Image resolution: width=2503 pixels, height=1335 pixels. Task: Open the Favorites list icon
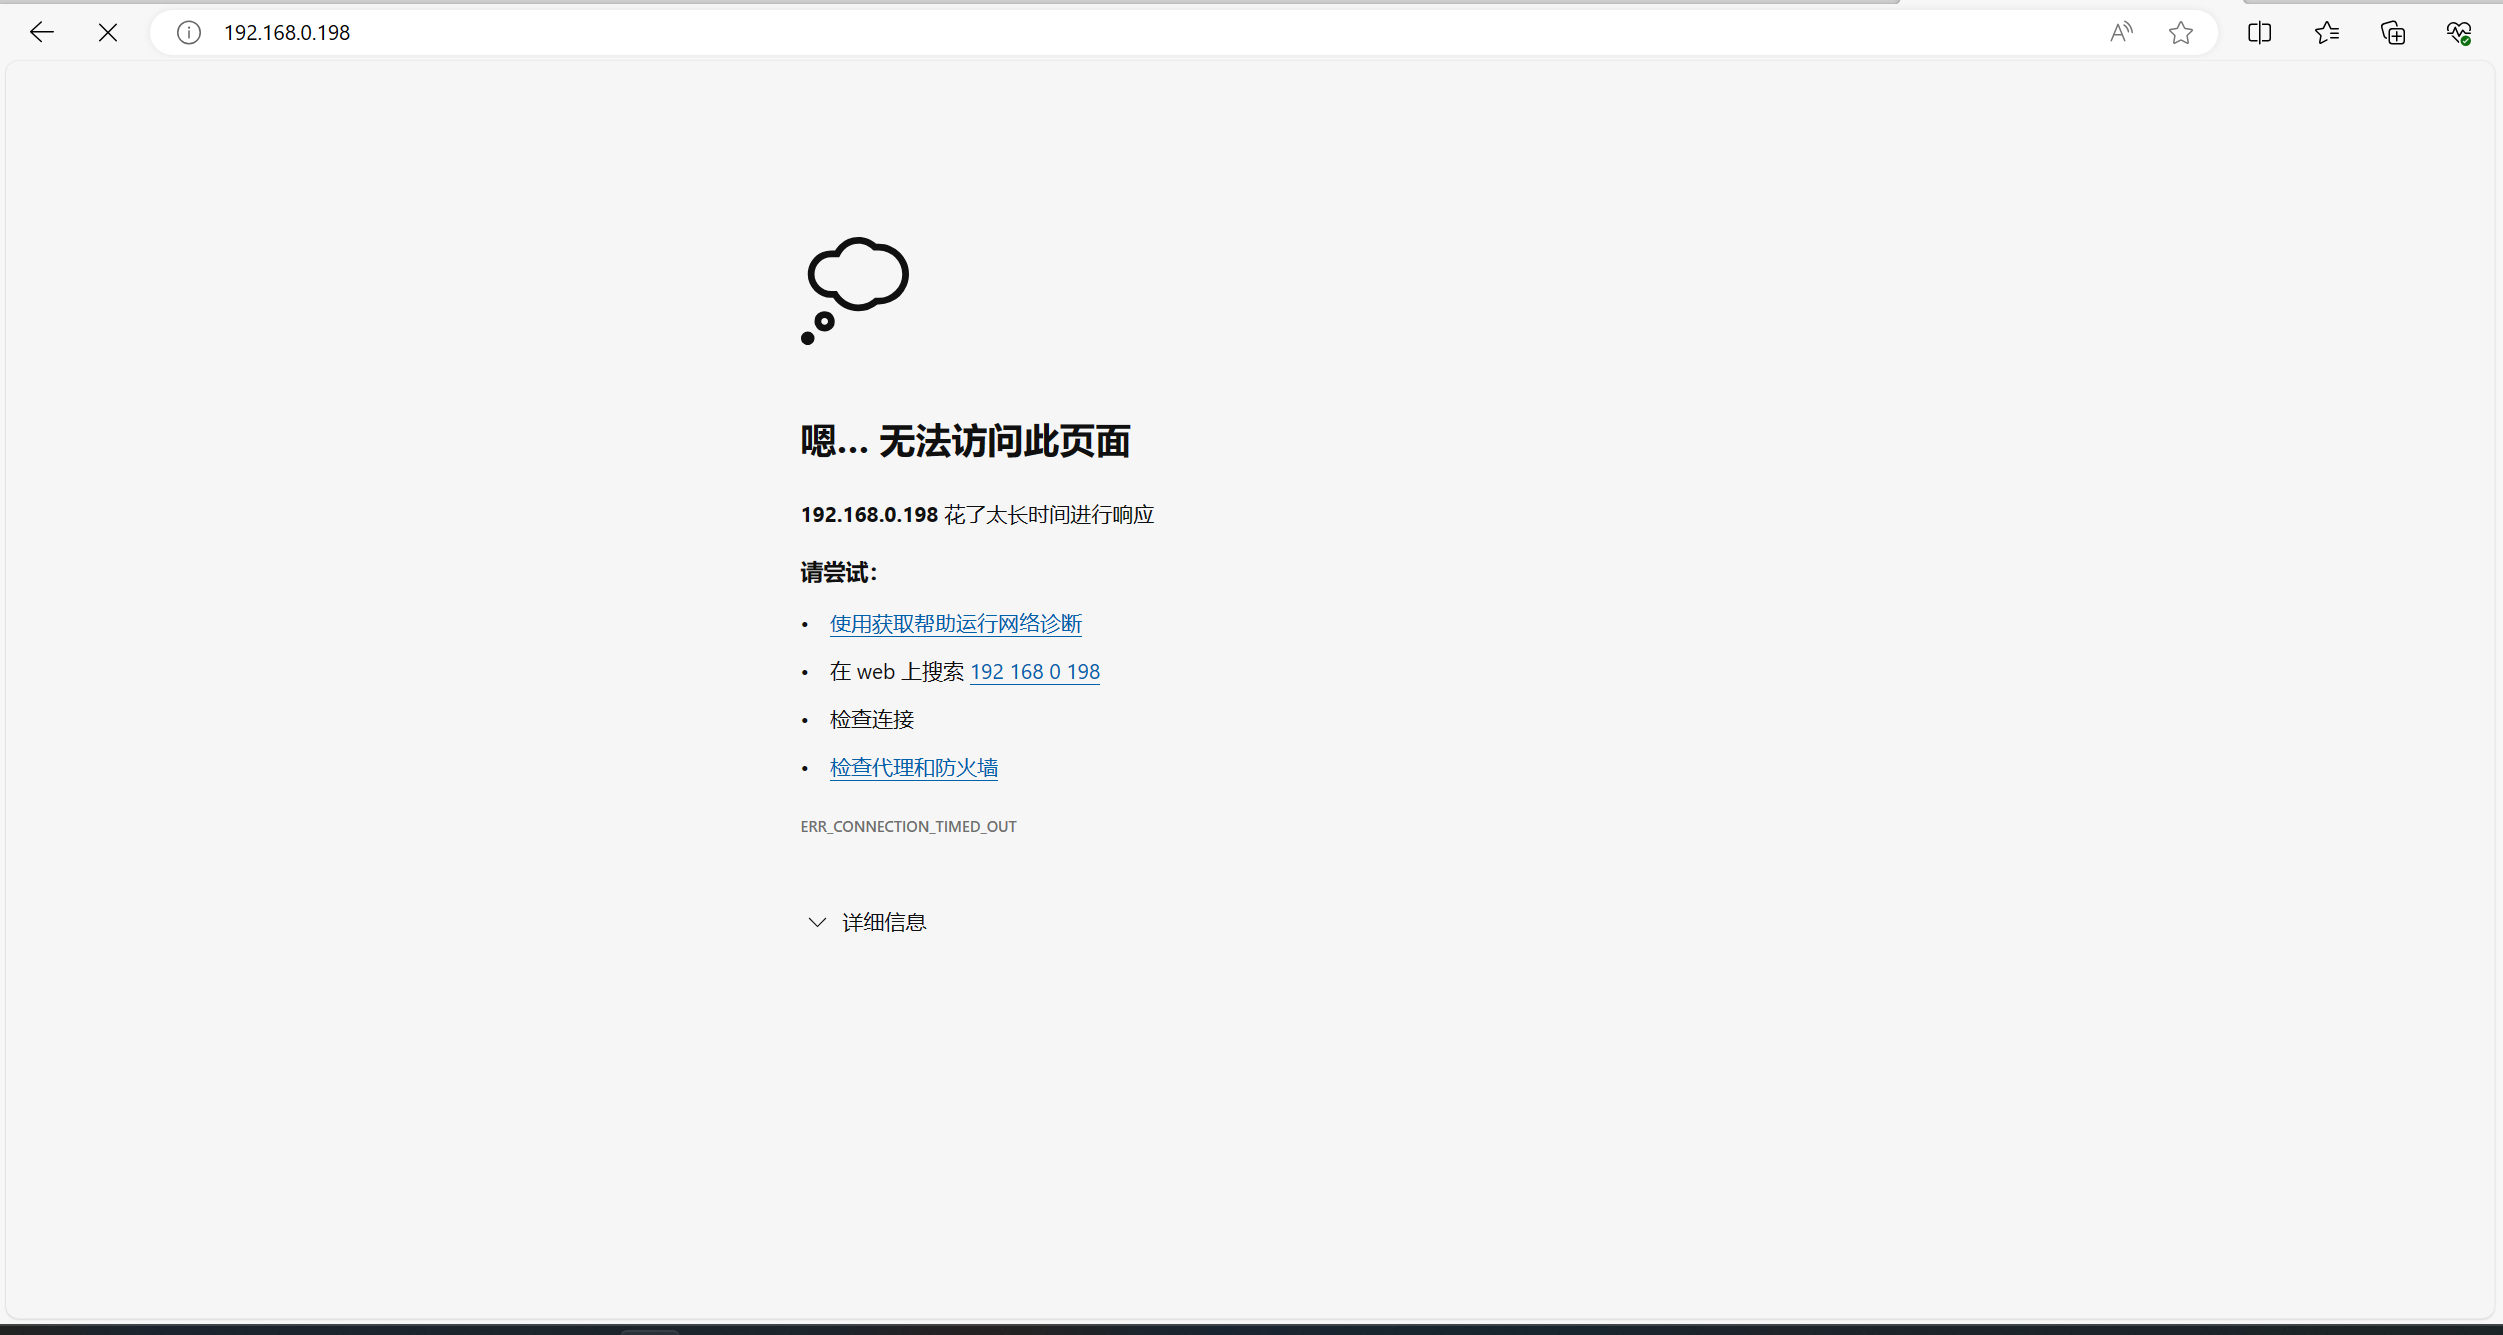point(2327,33)
